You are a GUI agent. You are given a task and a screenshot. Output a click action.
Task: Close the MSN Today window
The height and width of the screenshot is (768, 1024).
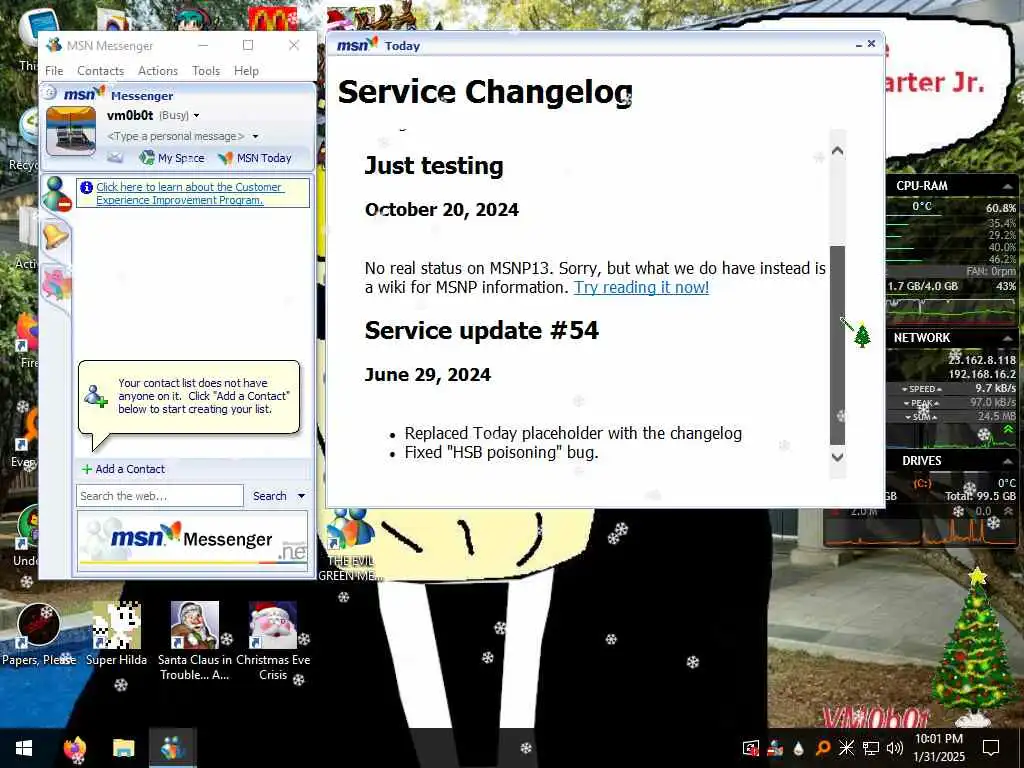click(871, 44)
